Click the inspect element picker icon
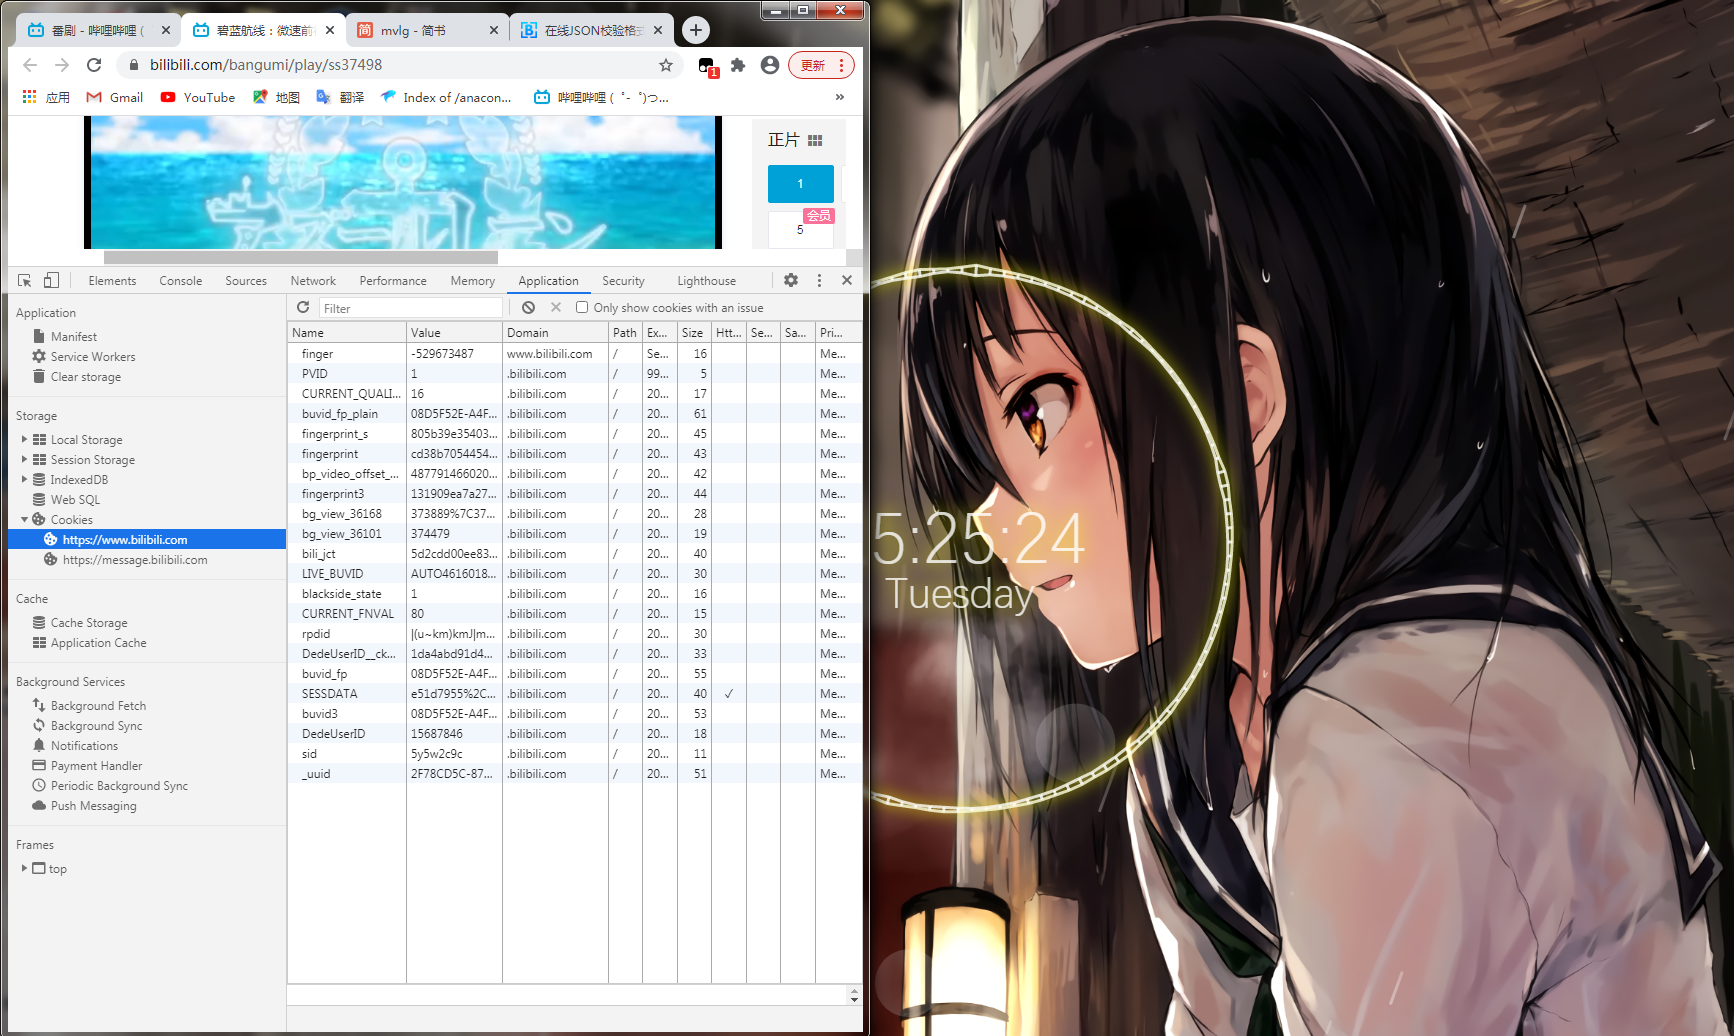This screenshot has width=1734, height=1036. (x=25, y=281)
